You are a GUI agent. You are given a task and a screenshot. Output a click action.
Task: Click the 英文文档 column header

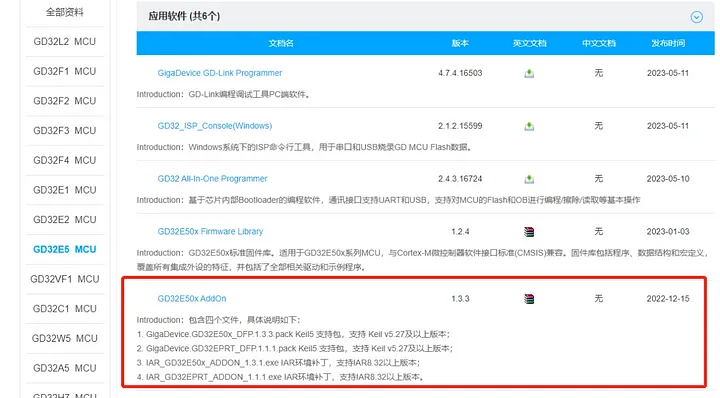pos(529,43)
